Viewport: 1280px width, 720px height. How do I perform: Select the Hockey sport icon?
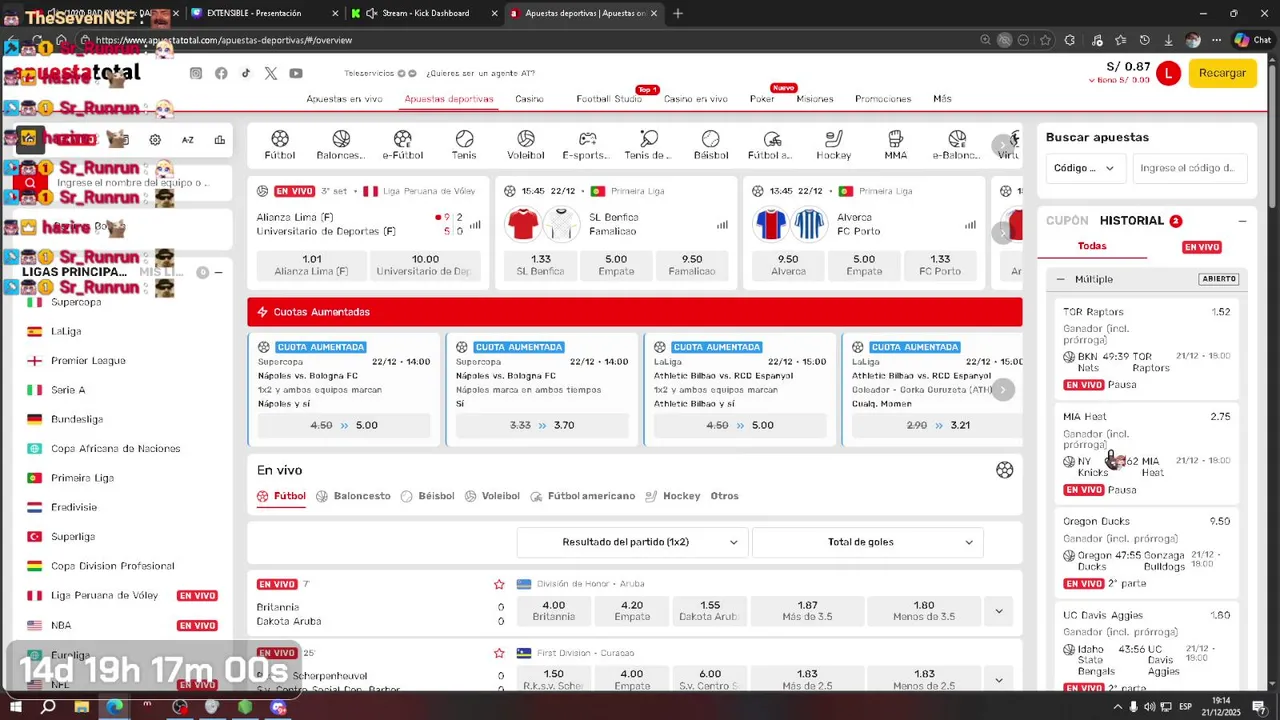coord(834,145)
